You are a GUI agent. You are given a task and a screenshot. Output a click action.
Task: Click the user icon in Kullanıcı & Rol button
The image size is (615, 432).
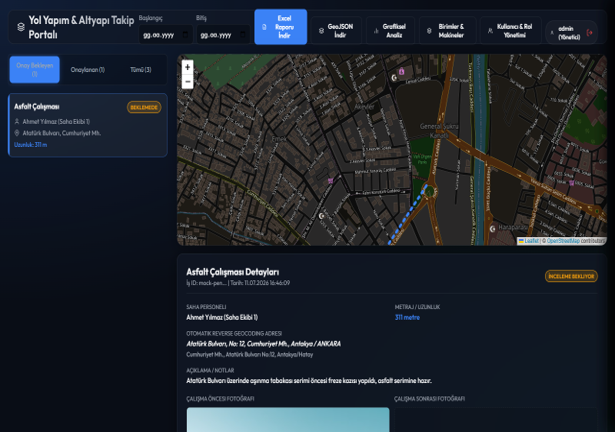coord(490,31)
